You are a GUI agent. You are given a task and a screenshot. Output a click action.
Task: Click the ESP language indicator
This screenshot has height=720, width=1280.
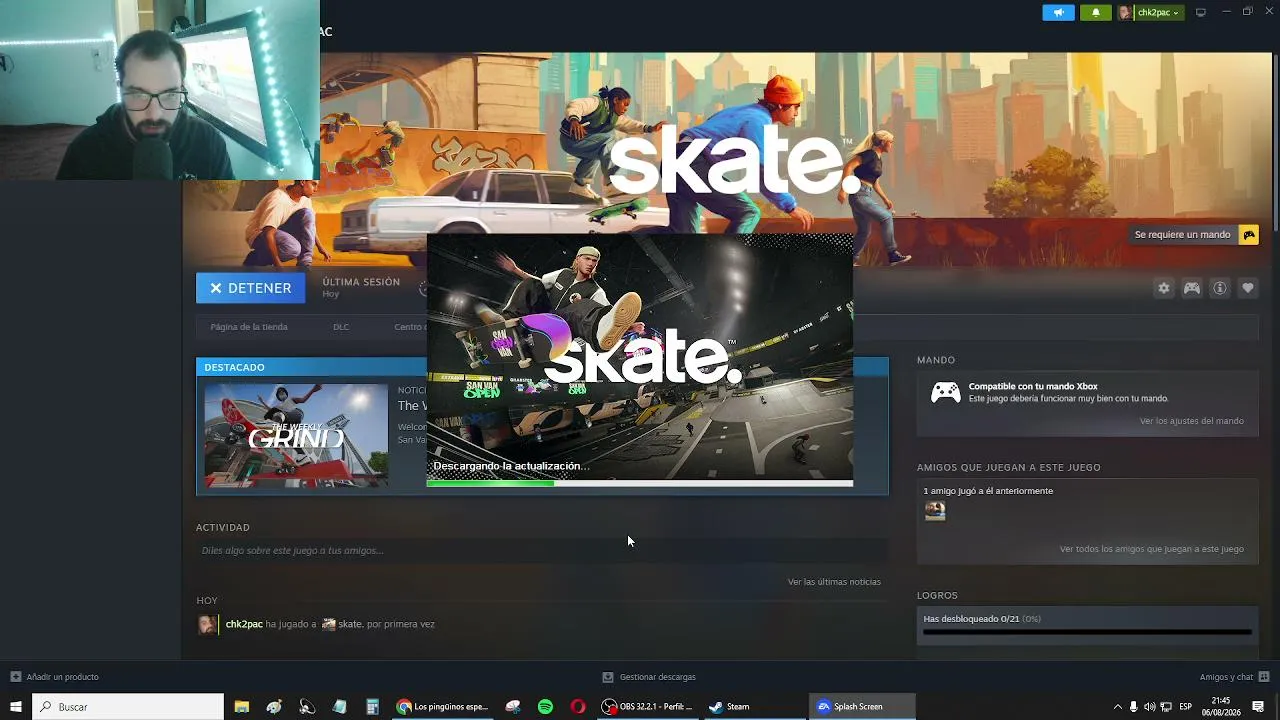(1186, 707)
